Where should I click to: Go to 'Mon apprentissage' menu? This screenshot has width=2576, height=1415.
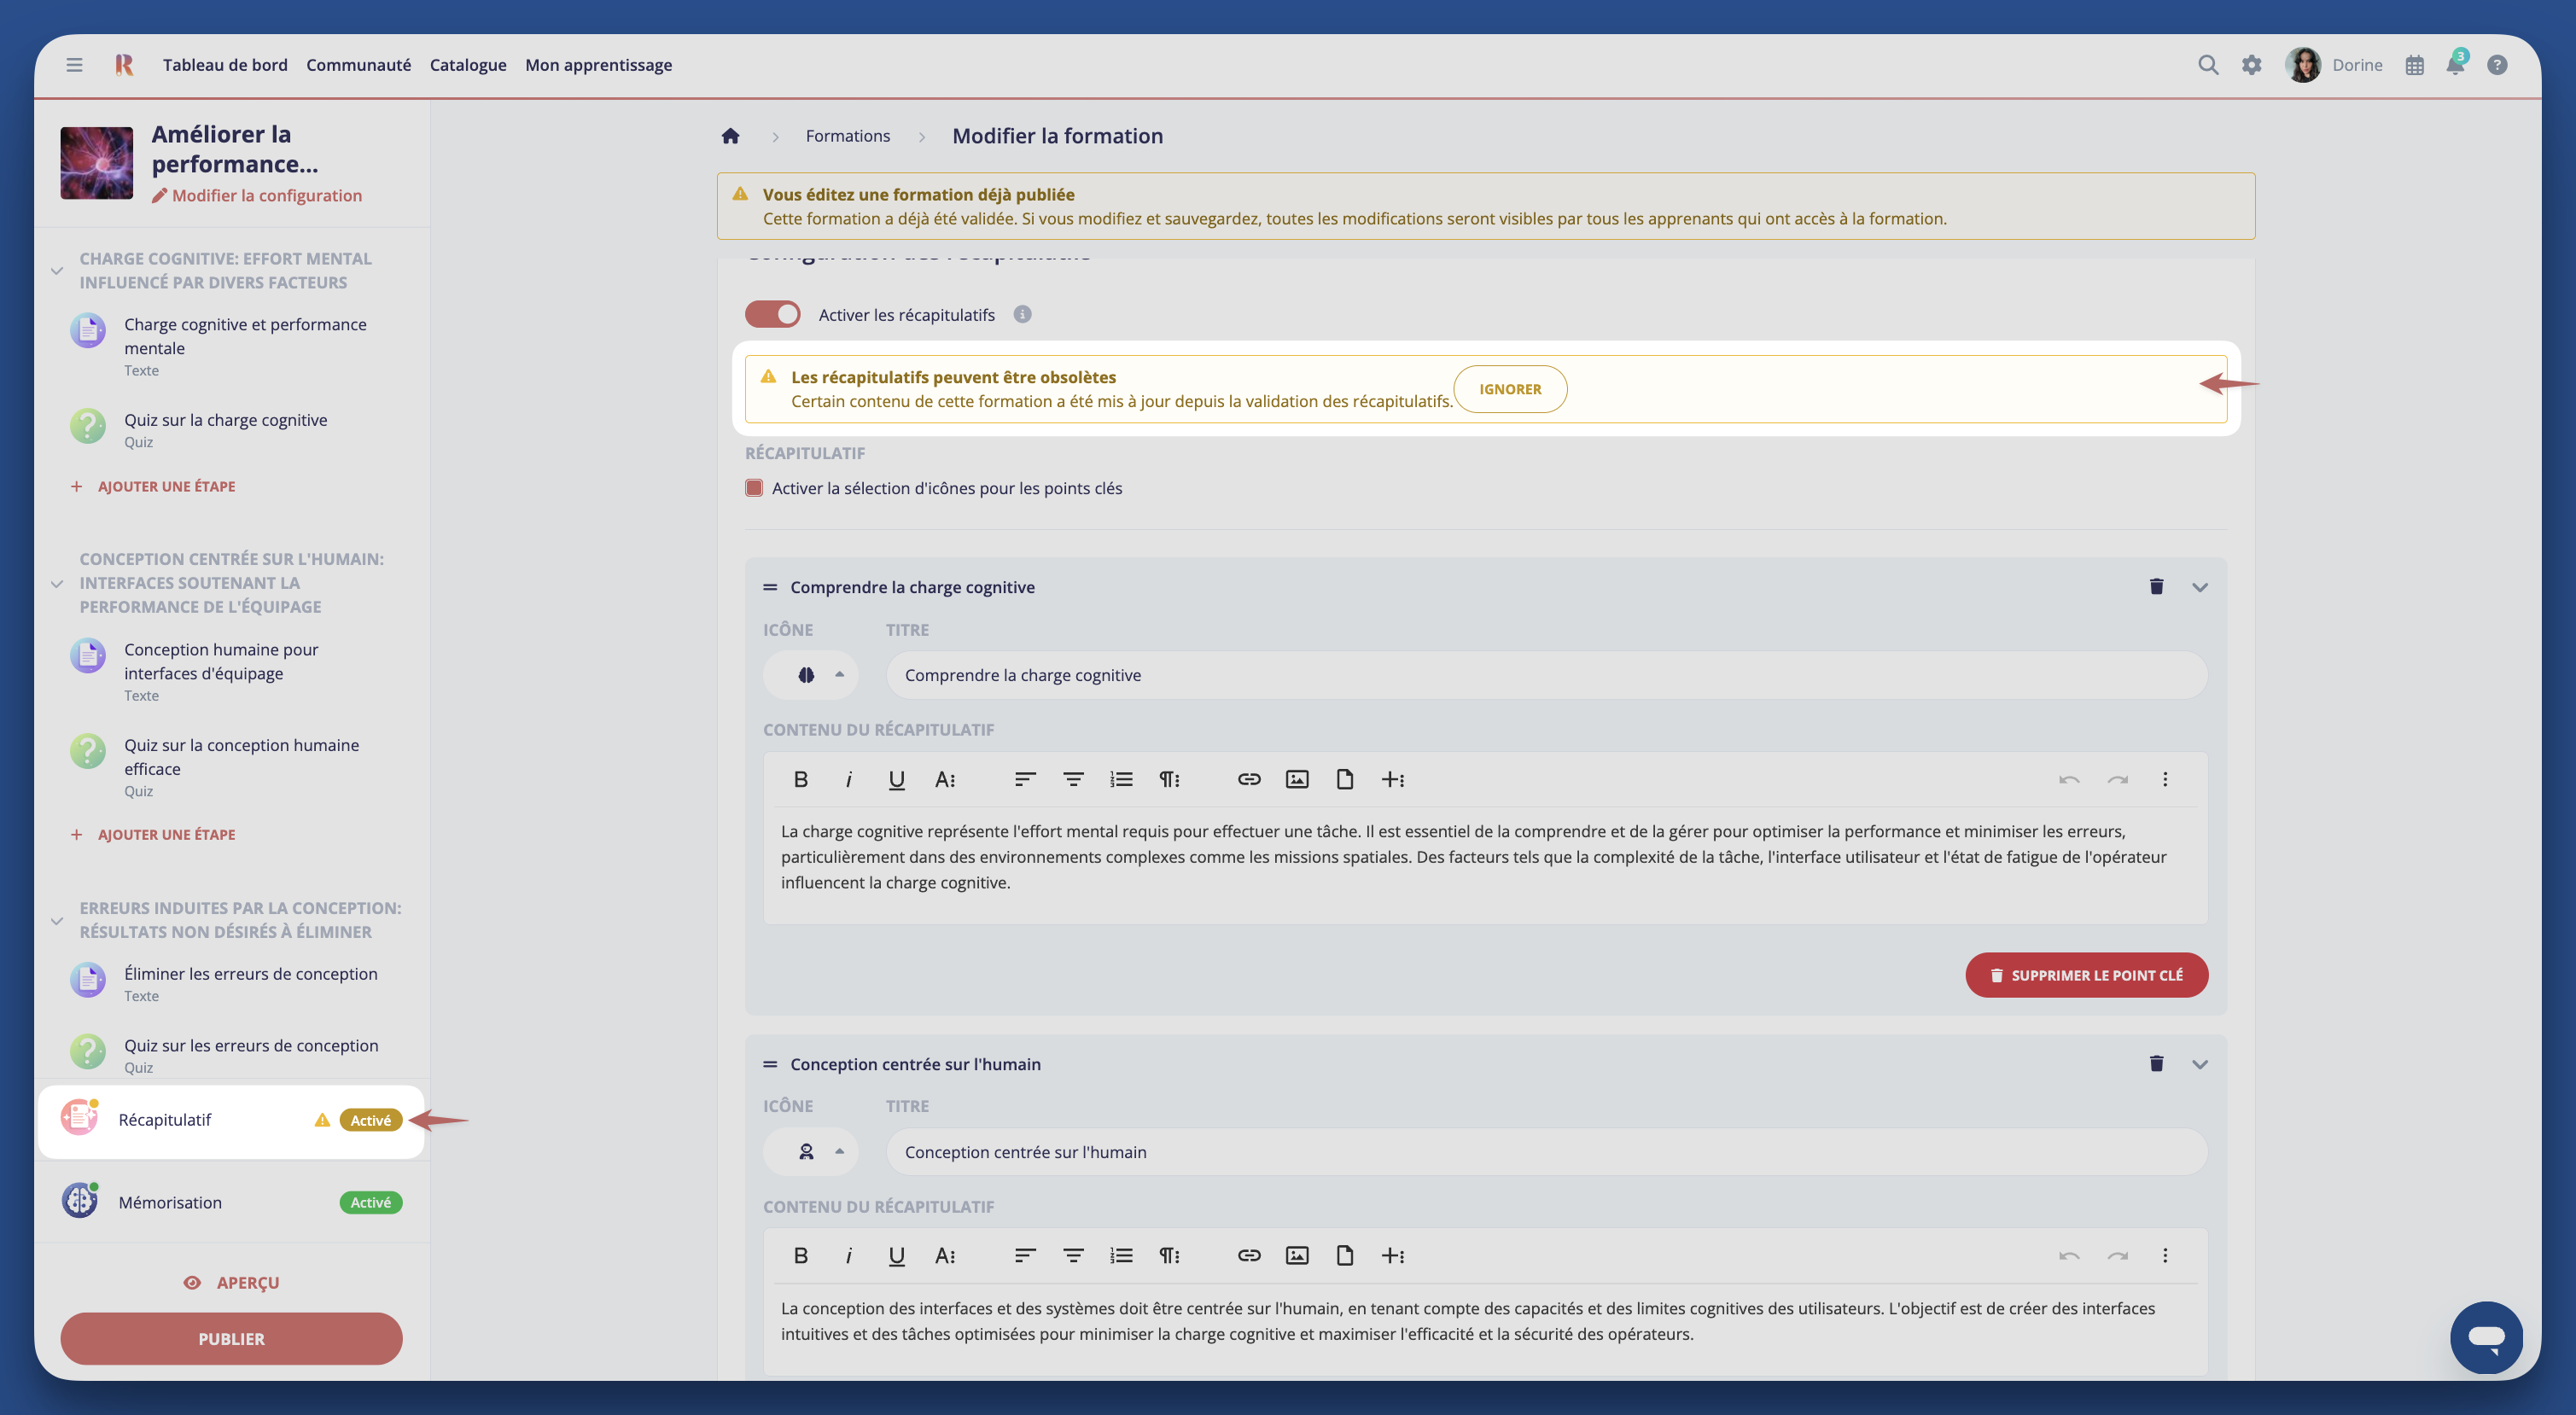pos(598,65)
